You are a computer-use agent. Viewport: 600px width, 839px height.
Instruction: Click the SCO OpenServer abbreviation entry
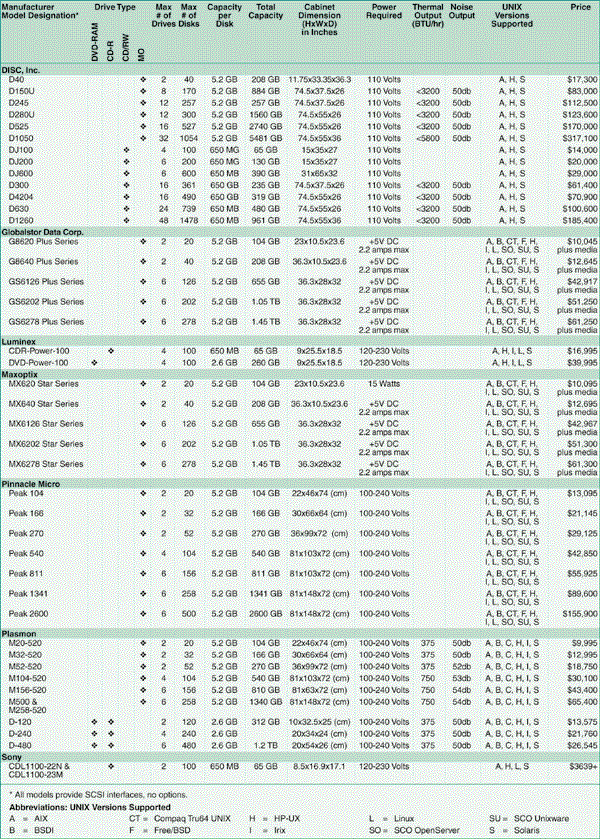click(x=414, y=830)
